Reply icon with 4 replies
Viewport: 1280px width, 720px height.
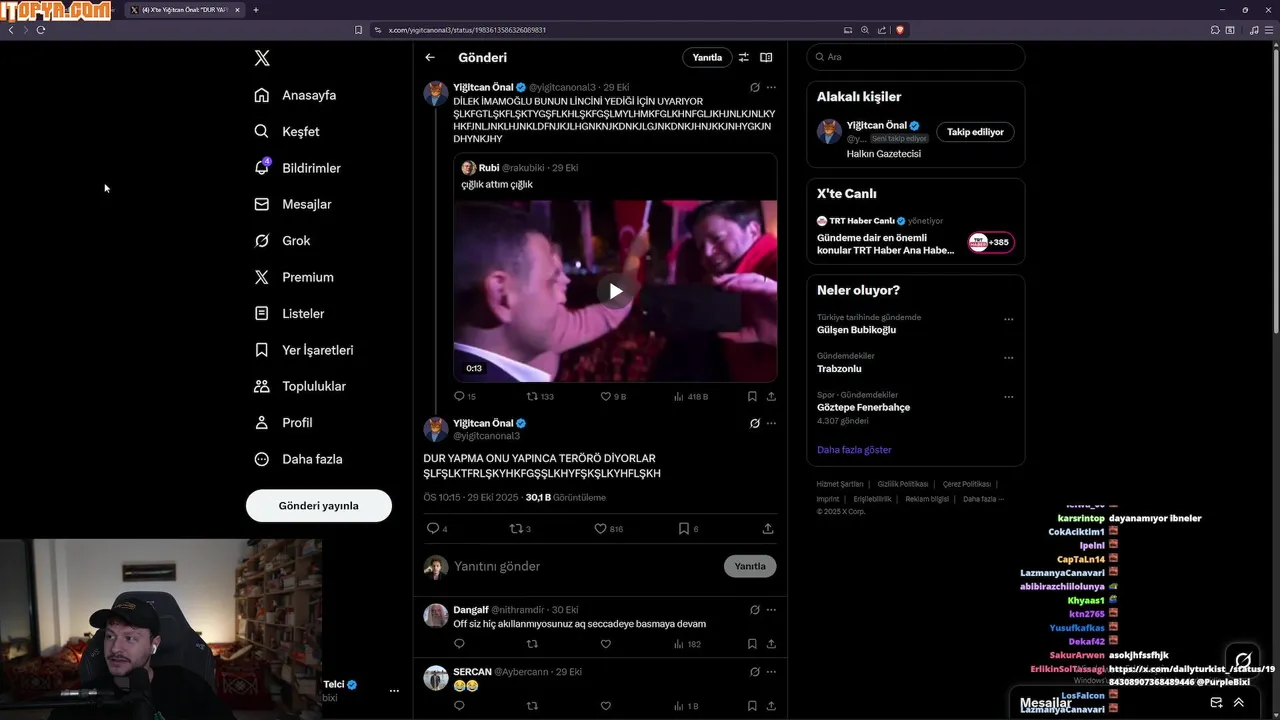click(437, 528)
